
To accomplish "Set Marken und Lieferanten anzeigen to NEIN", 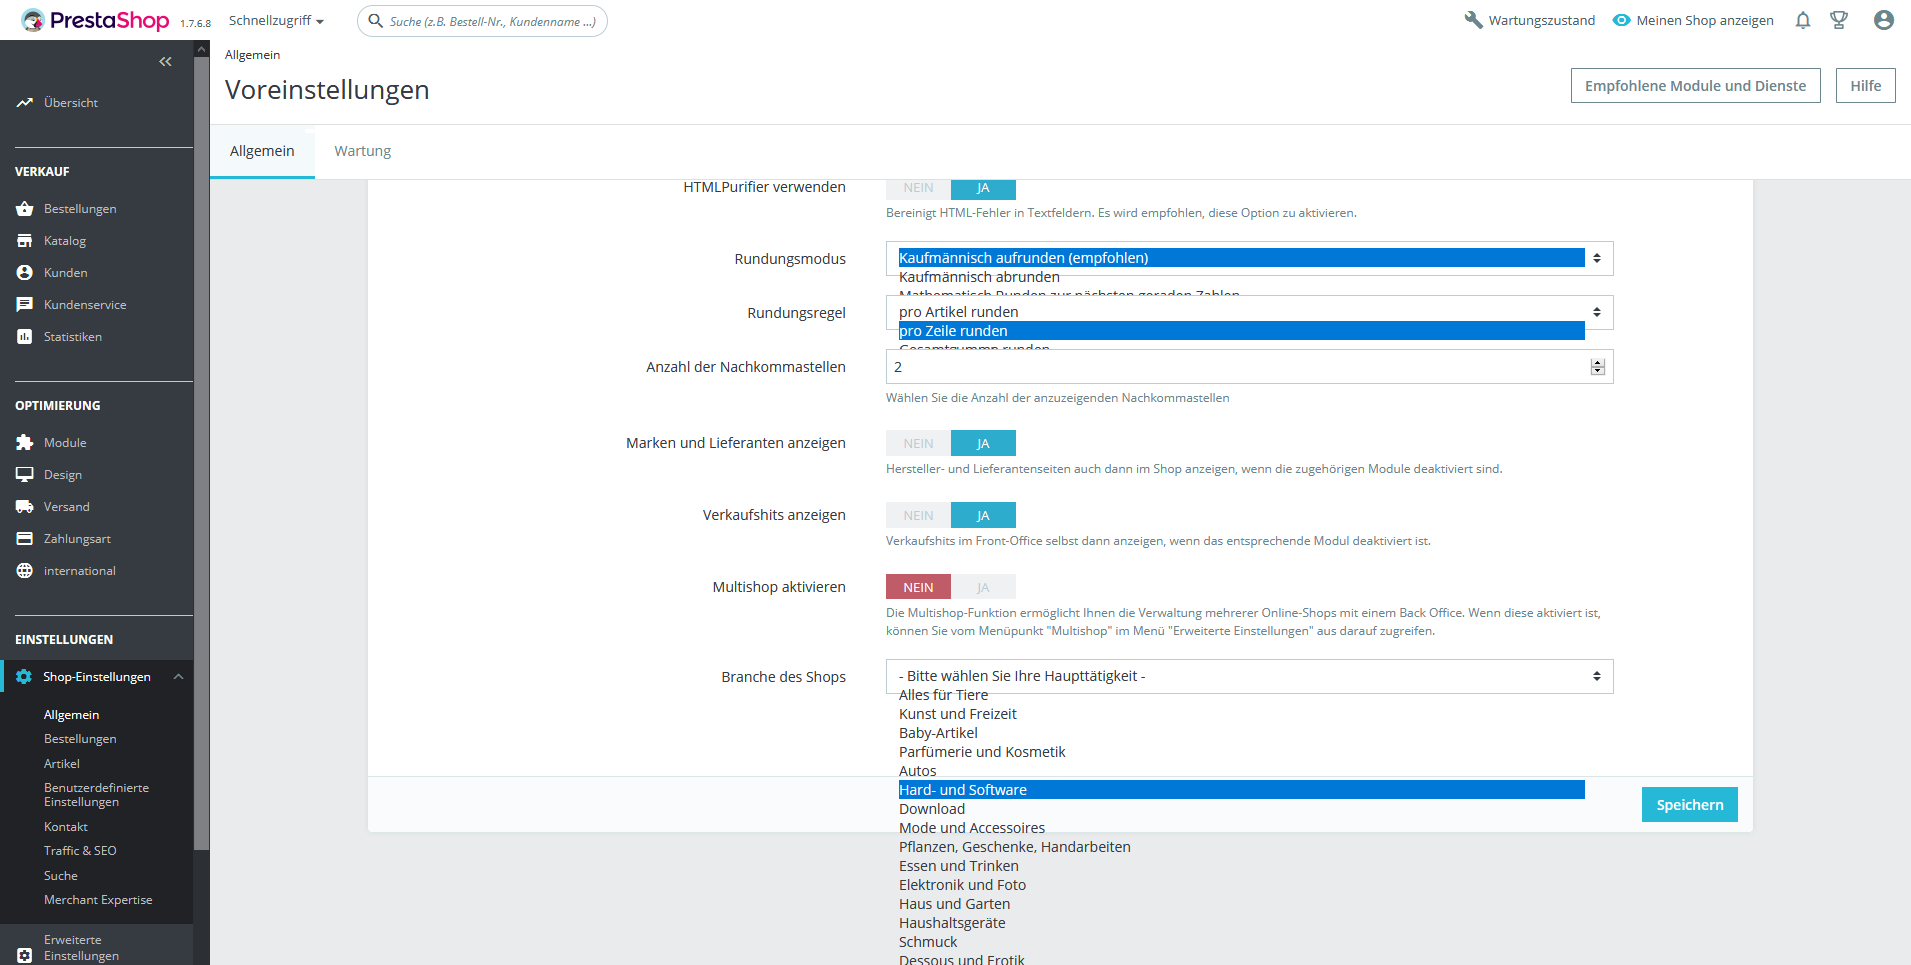I will [918, 443].
